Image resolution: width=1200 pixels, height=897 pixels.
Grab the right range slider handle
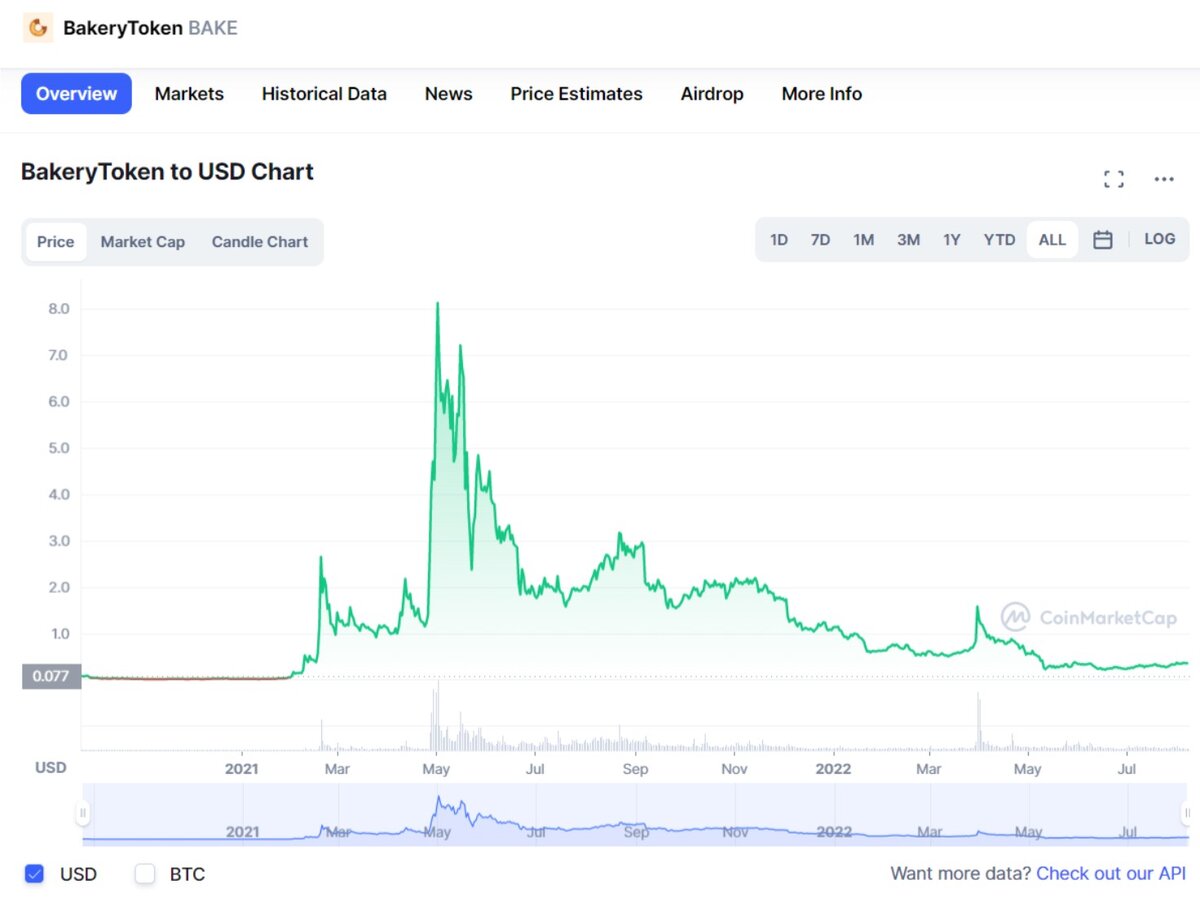click(x=1186, y=813)
